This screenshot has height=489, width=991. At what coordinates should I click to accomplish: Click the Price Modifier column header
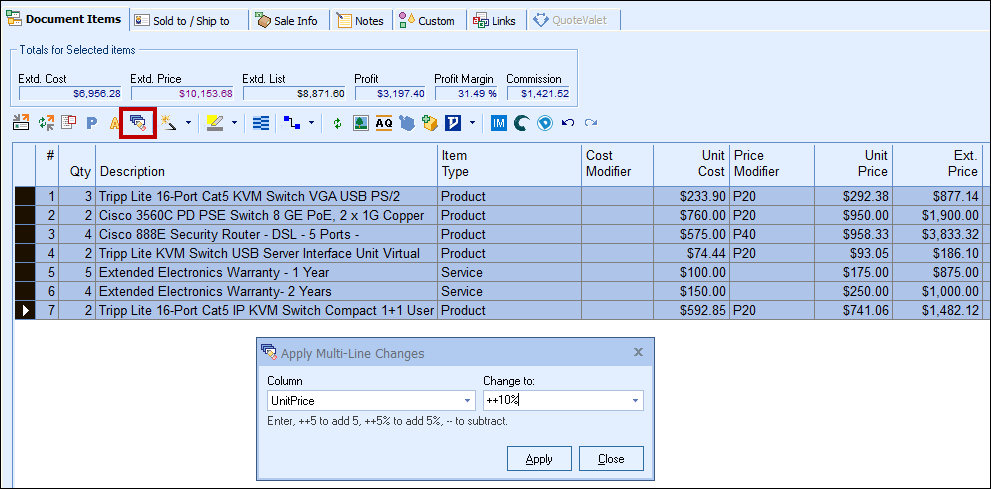point(772,164)
